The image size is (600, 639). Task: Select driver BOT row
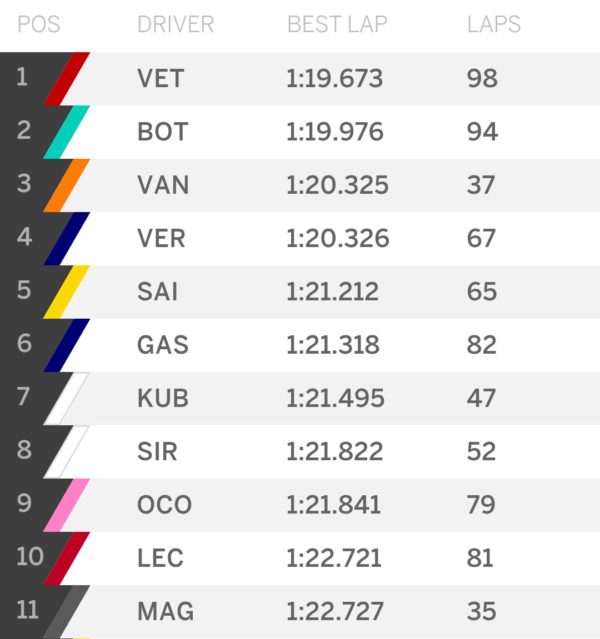click(x=162, y=131)
